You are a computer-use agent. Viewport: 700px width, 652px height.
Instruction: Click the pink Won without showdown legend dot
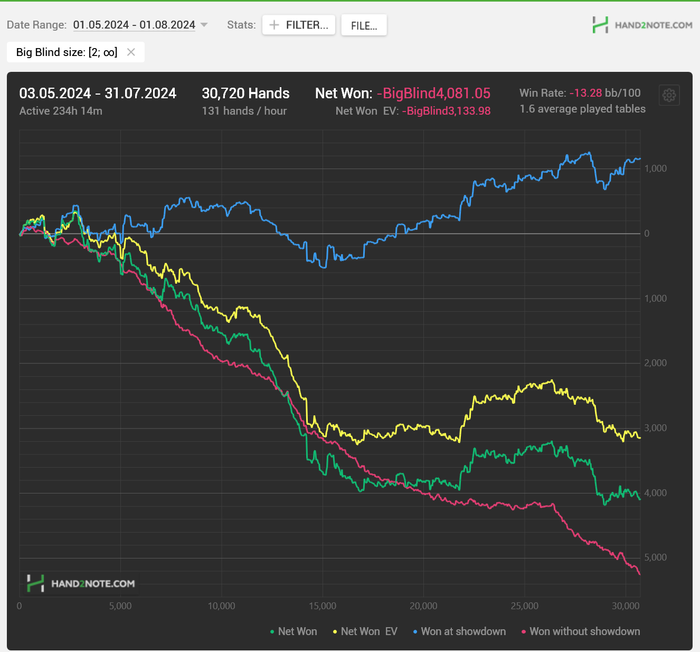coord(524,632)
